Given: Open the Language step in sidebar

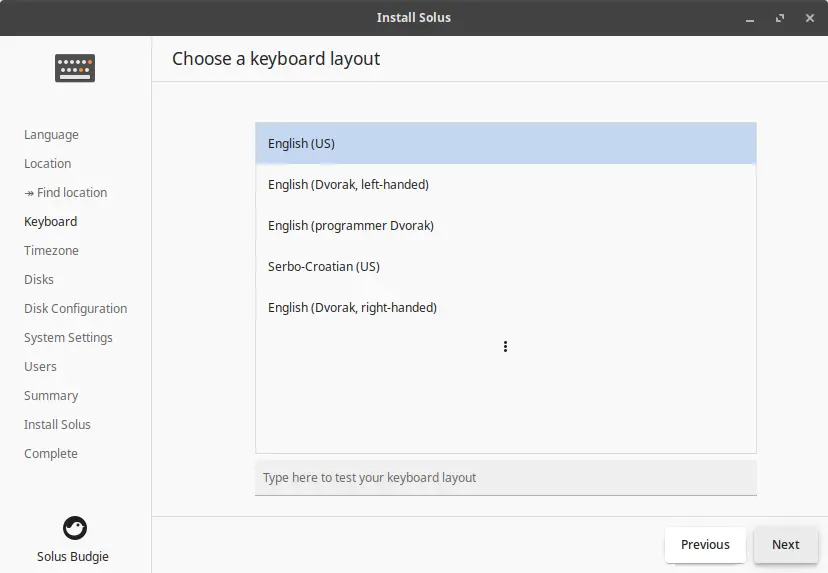Looking at the screenshot, I should tap(51, 135).
